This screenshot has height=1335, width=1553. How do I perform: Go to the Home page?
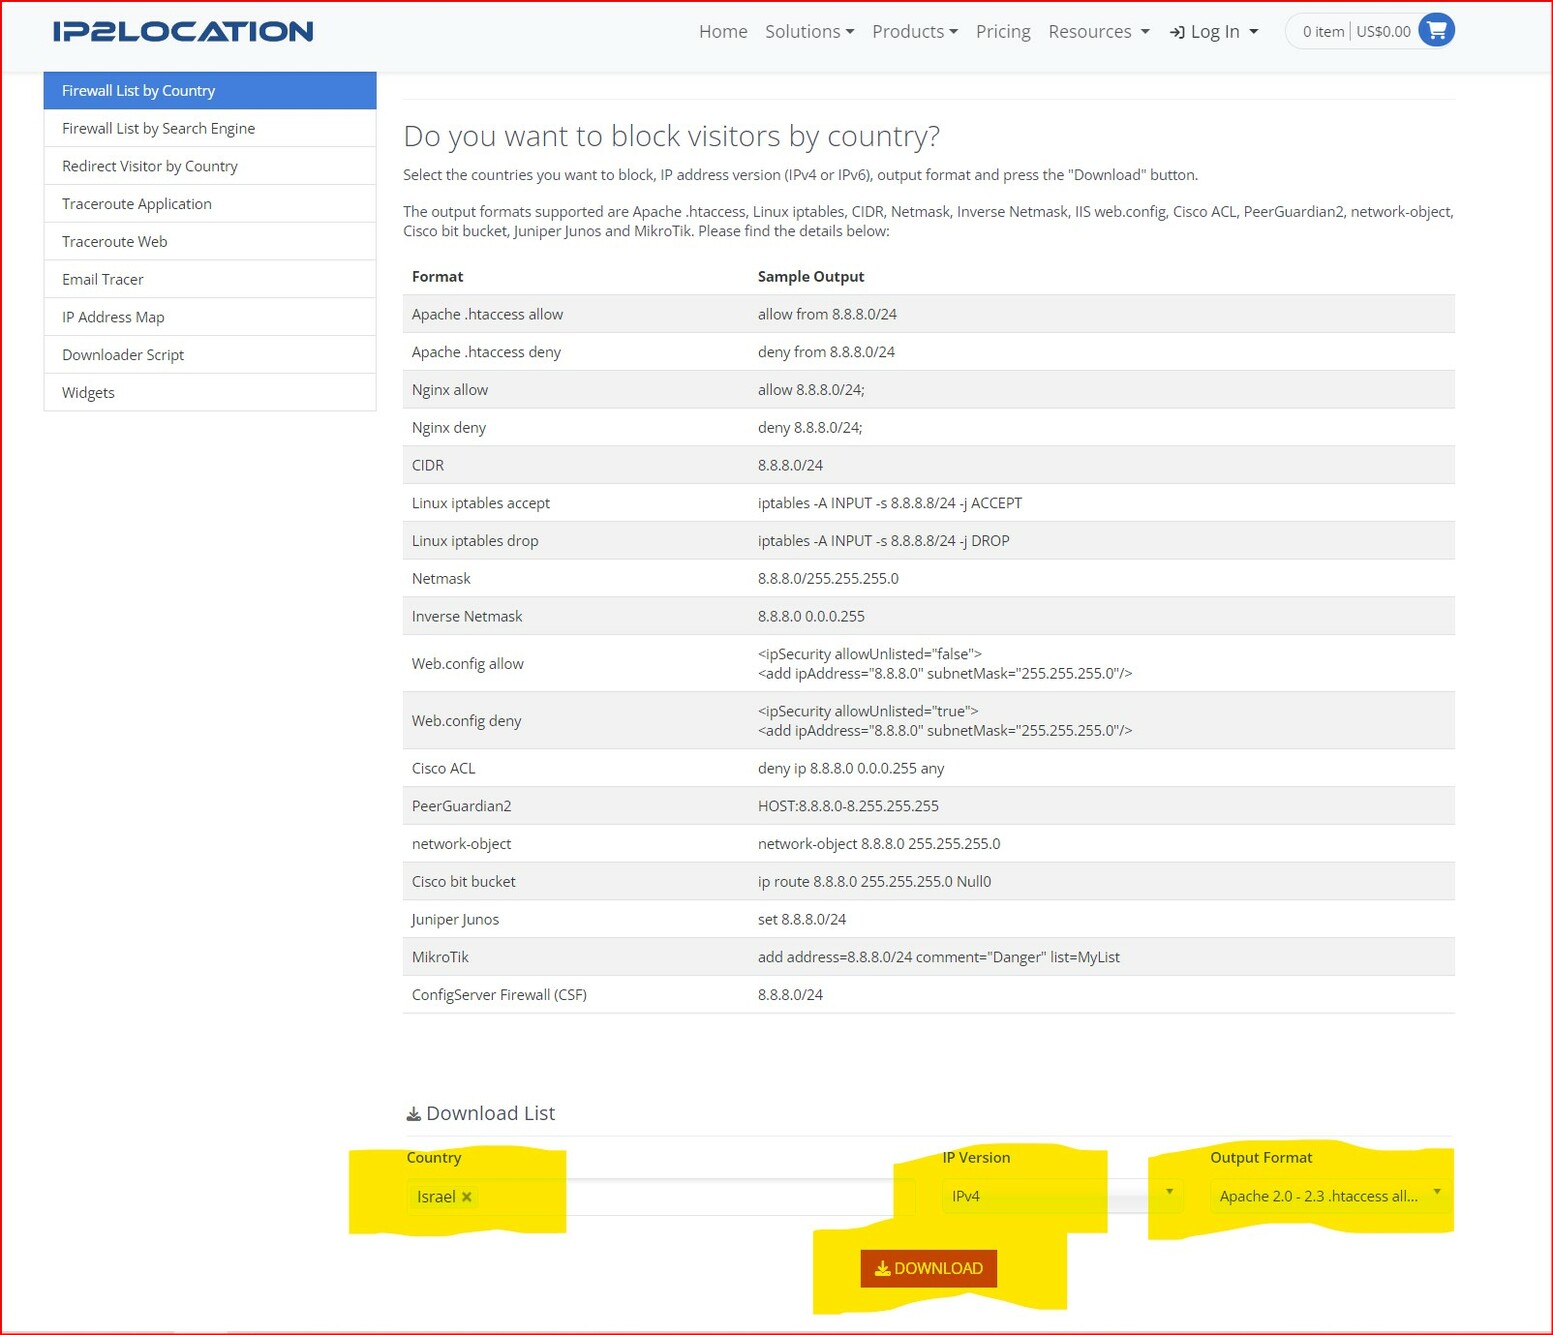pyautogui.click(x=723, y=32)
